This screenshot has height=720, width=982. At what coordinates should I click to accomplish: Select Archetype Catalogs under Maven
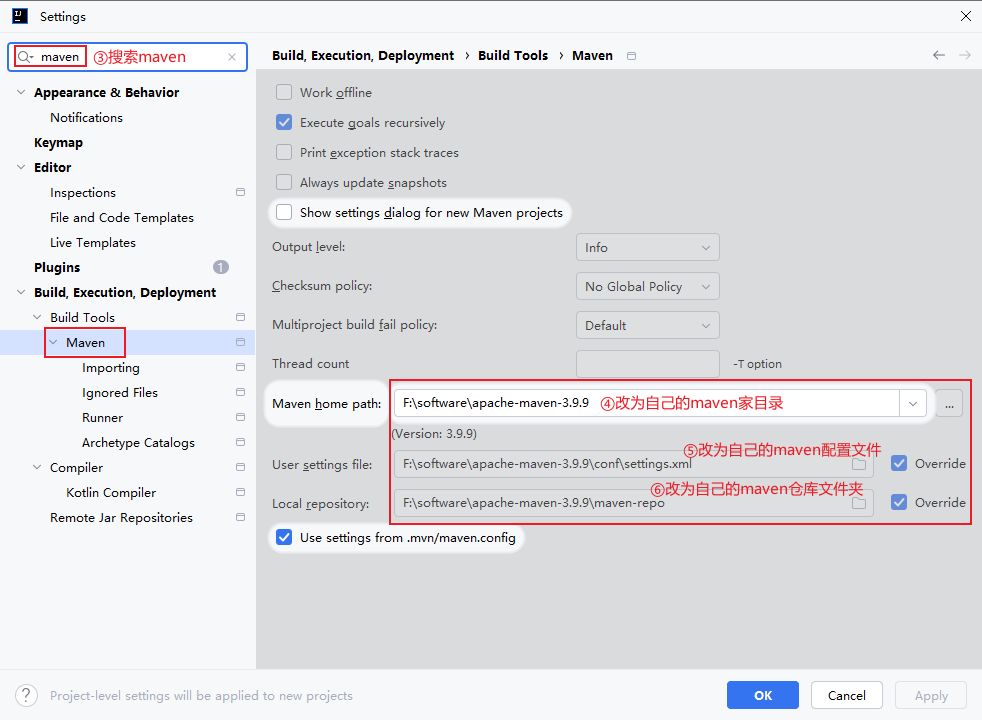tap(138, 443)
